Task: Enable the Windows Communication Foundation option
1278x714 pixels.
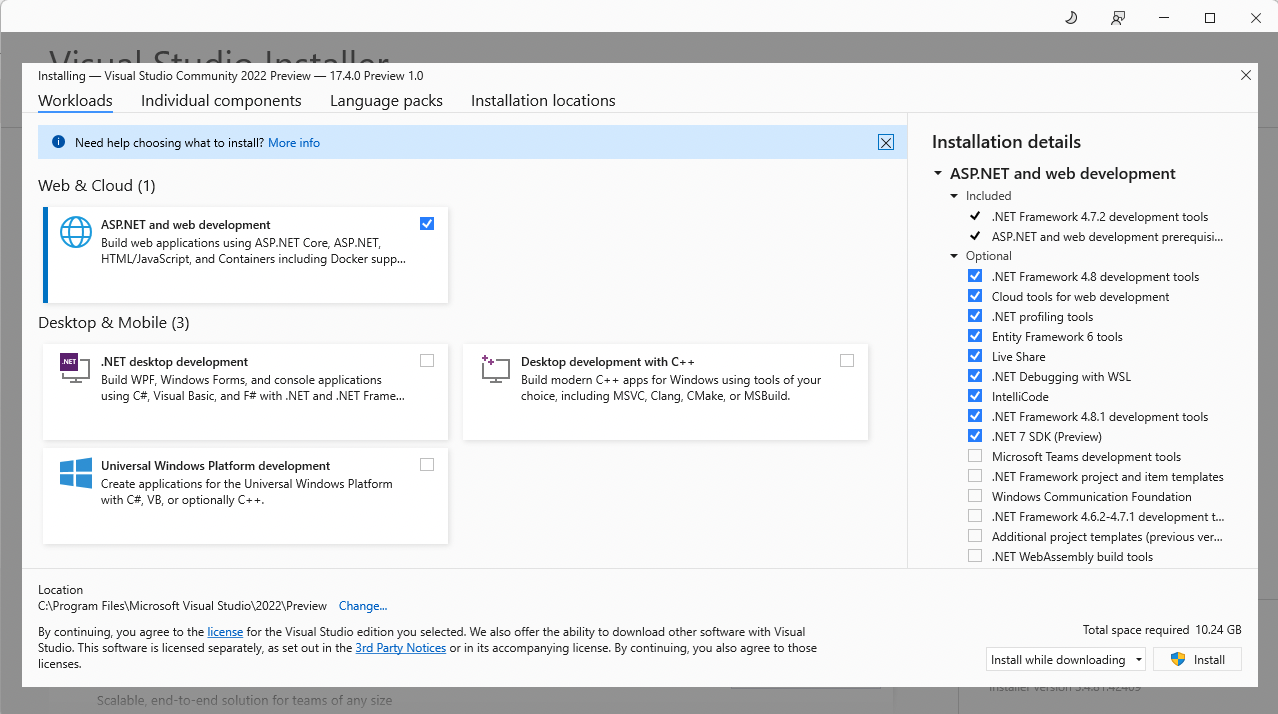Action: click(x=975, y=495)
